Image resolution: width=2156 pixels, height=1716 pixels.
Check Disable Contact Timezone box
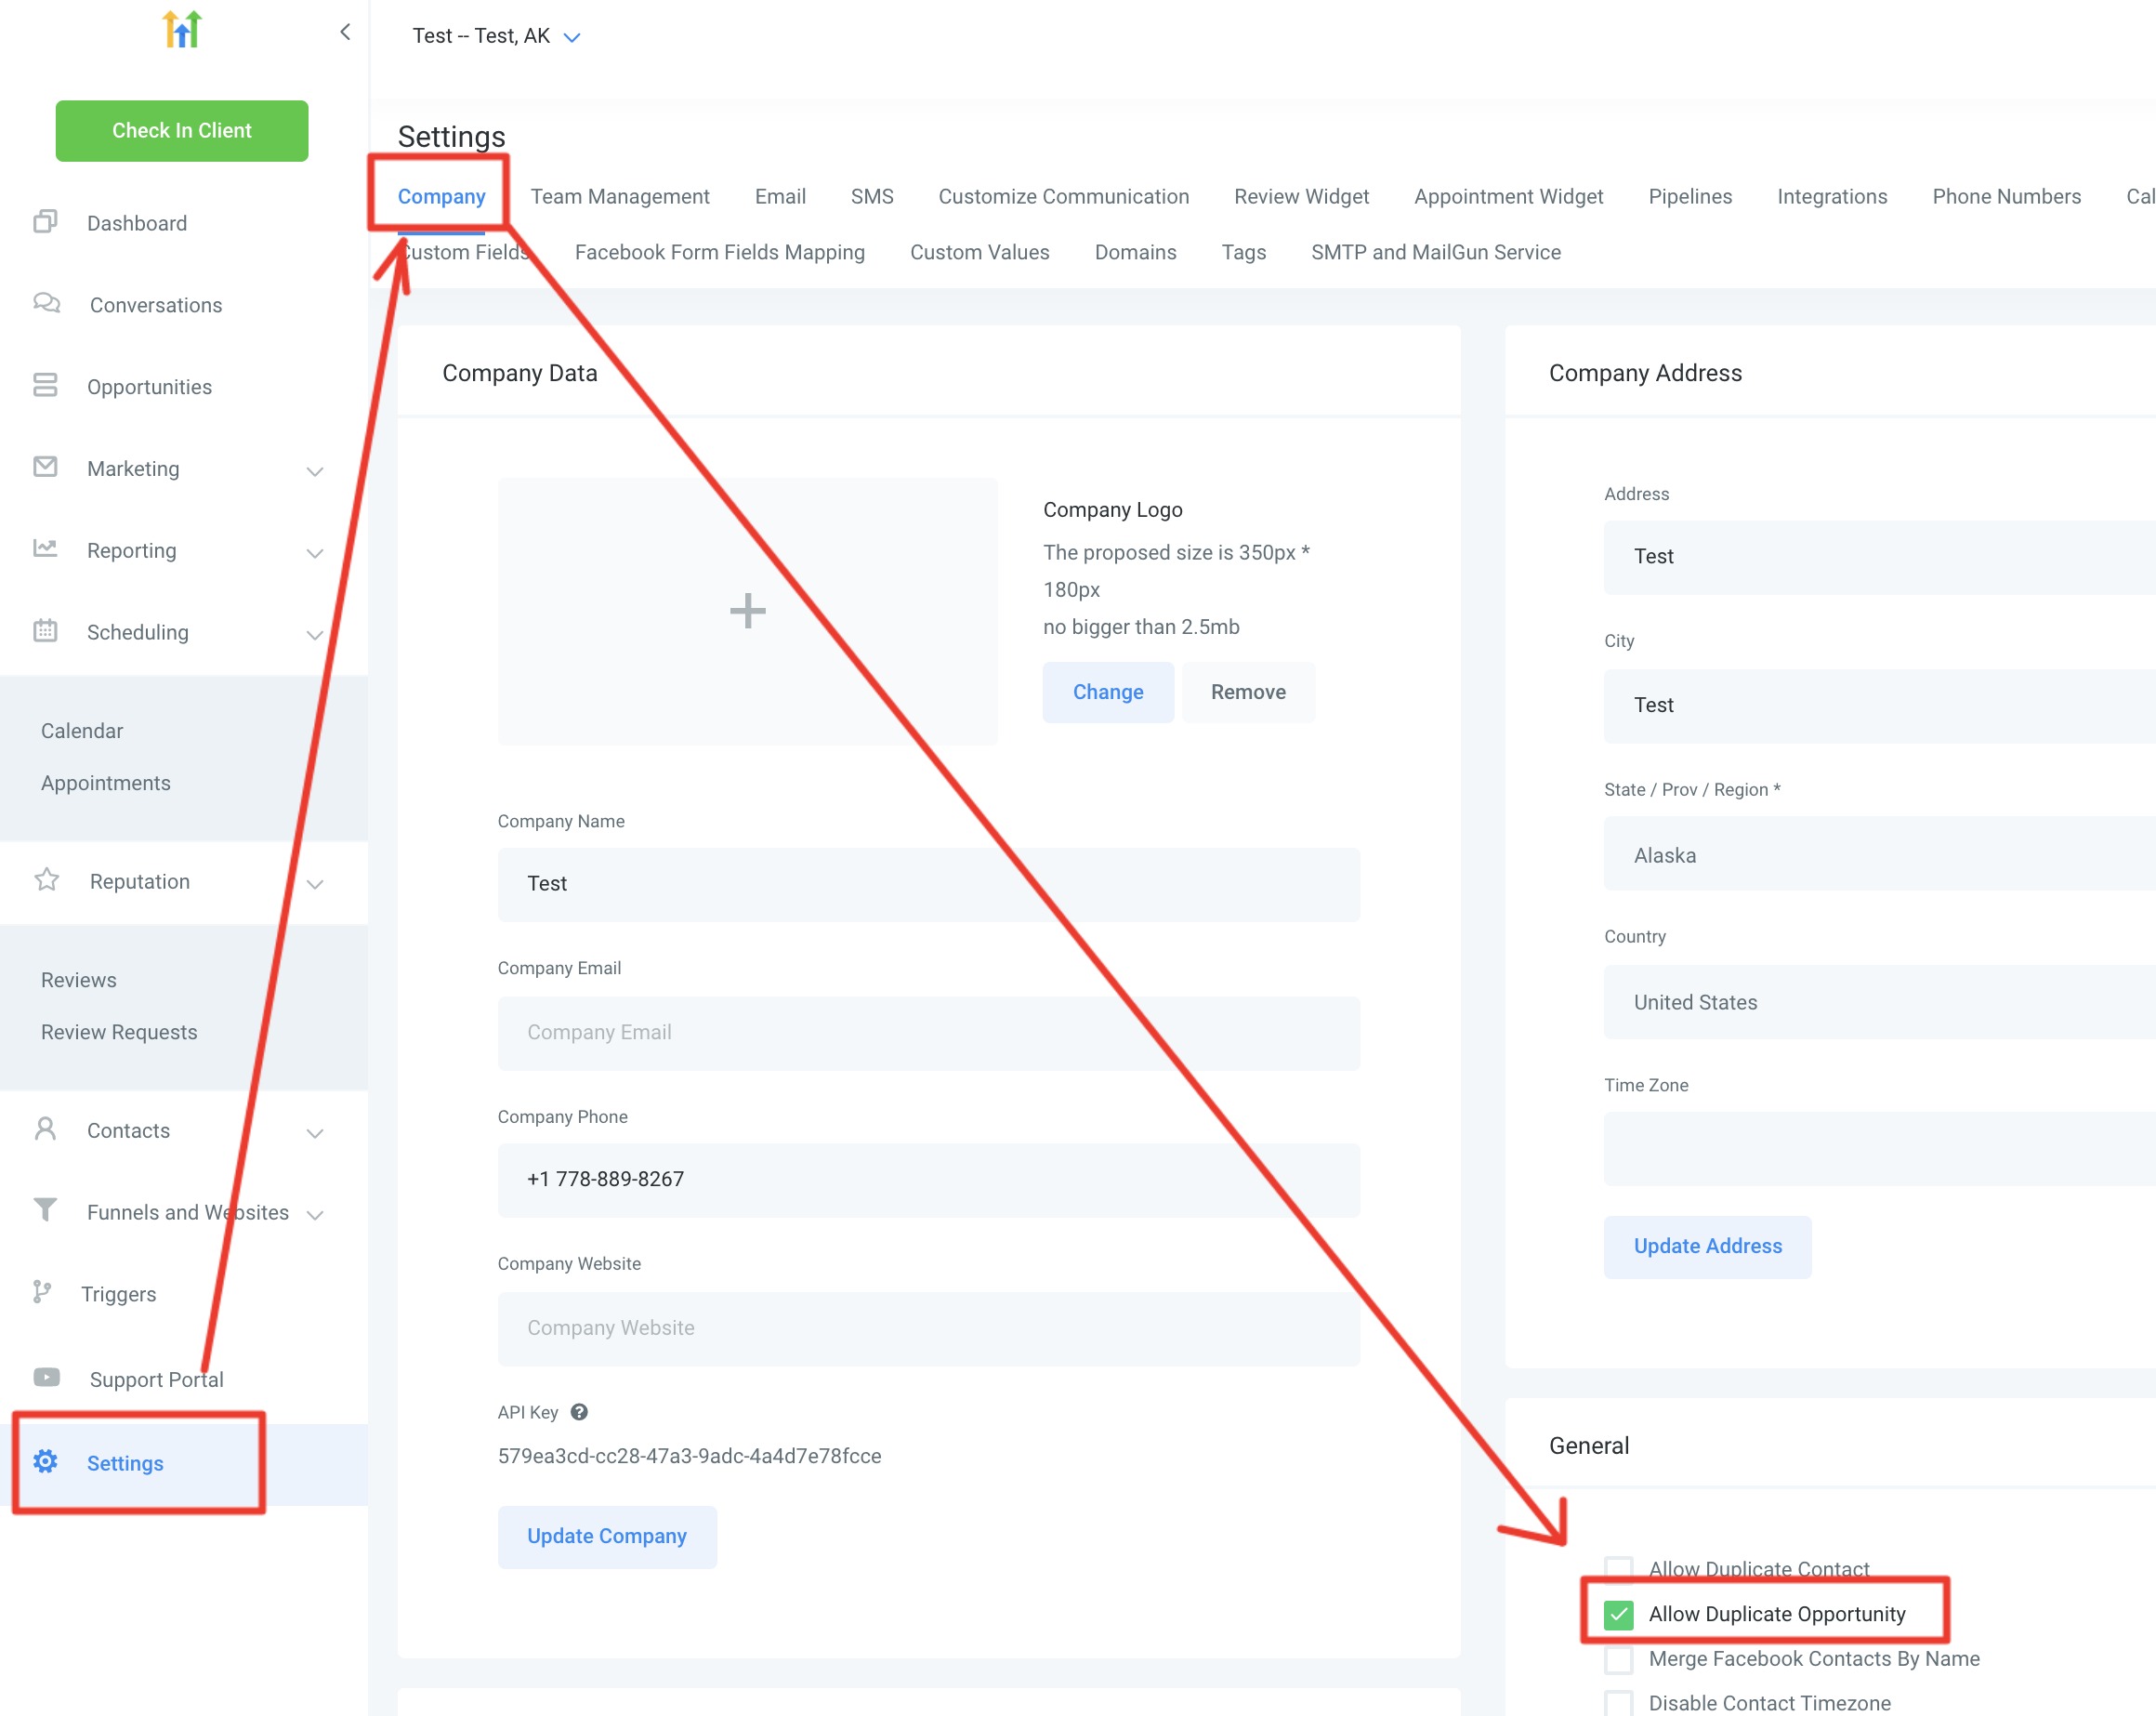1618,1703
